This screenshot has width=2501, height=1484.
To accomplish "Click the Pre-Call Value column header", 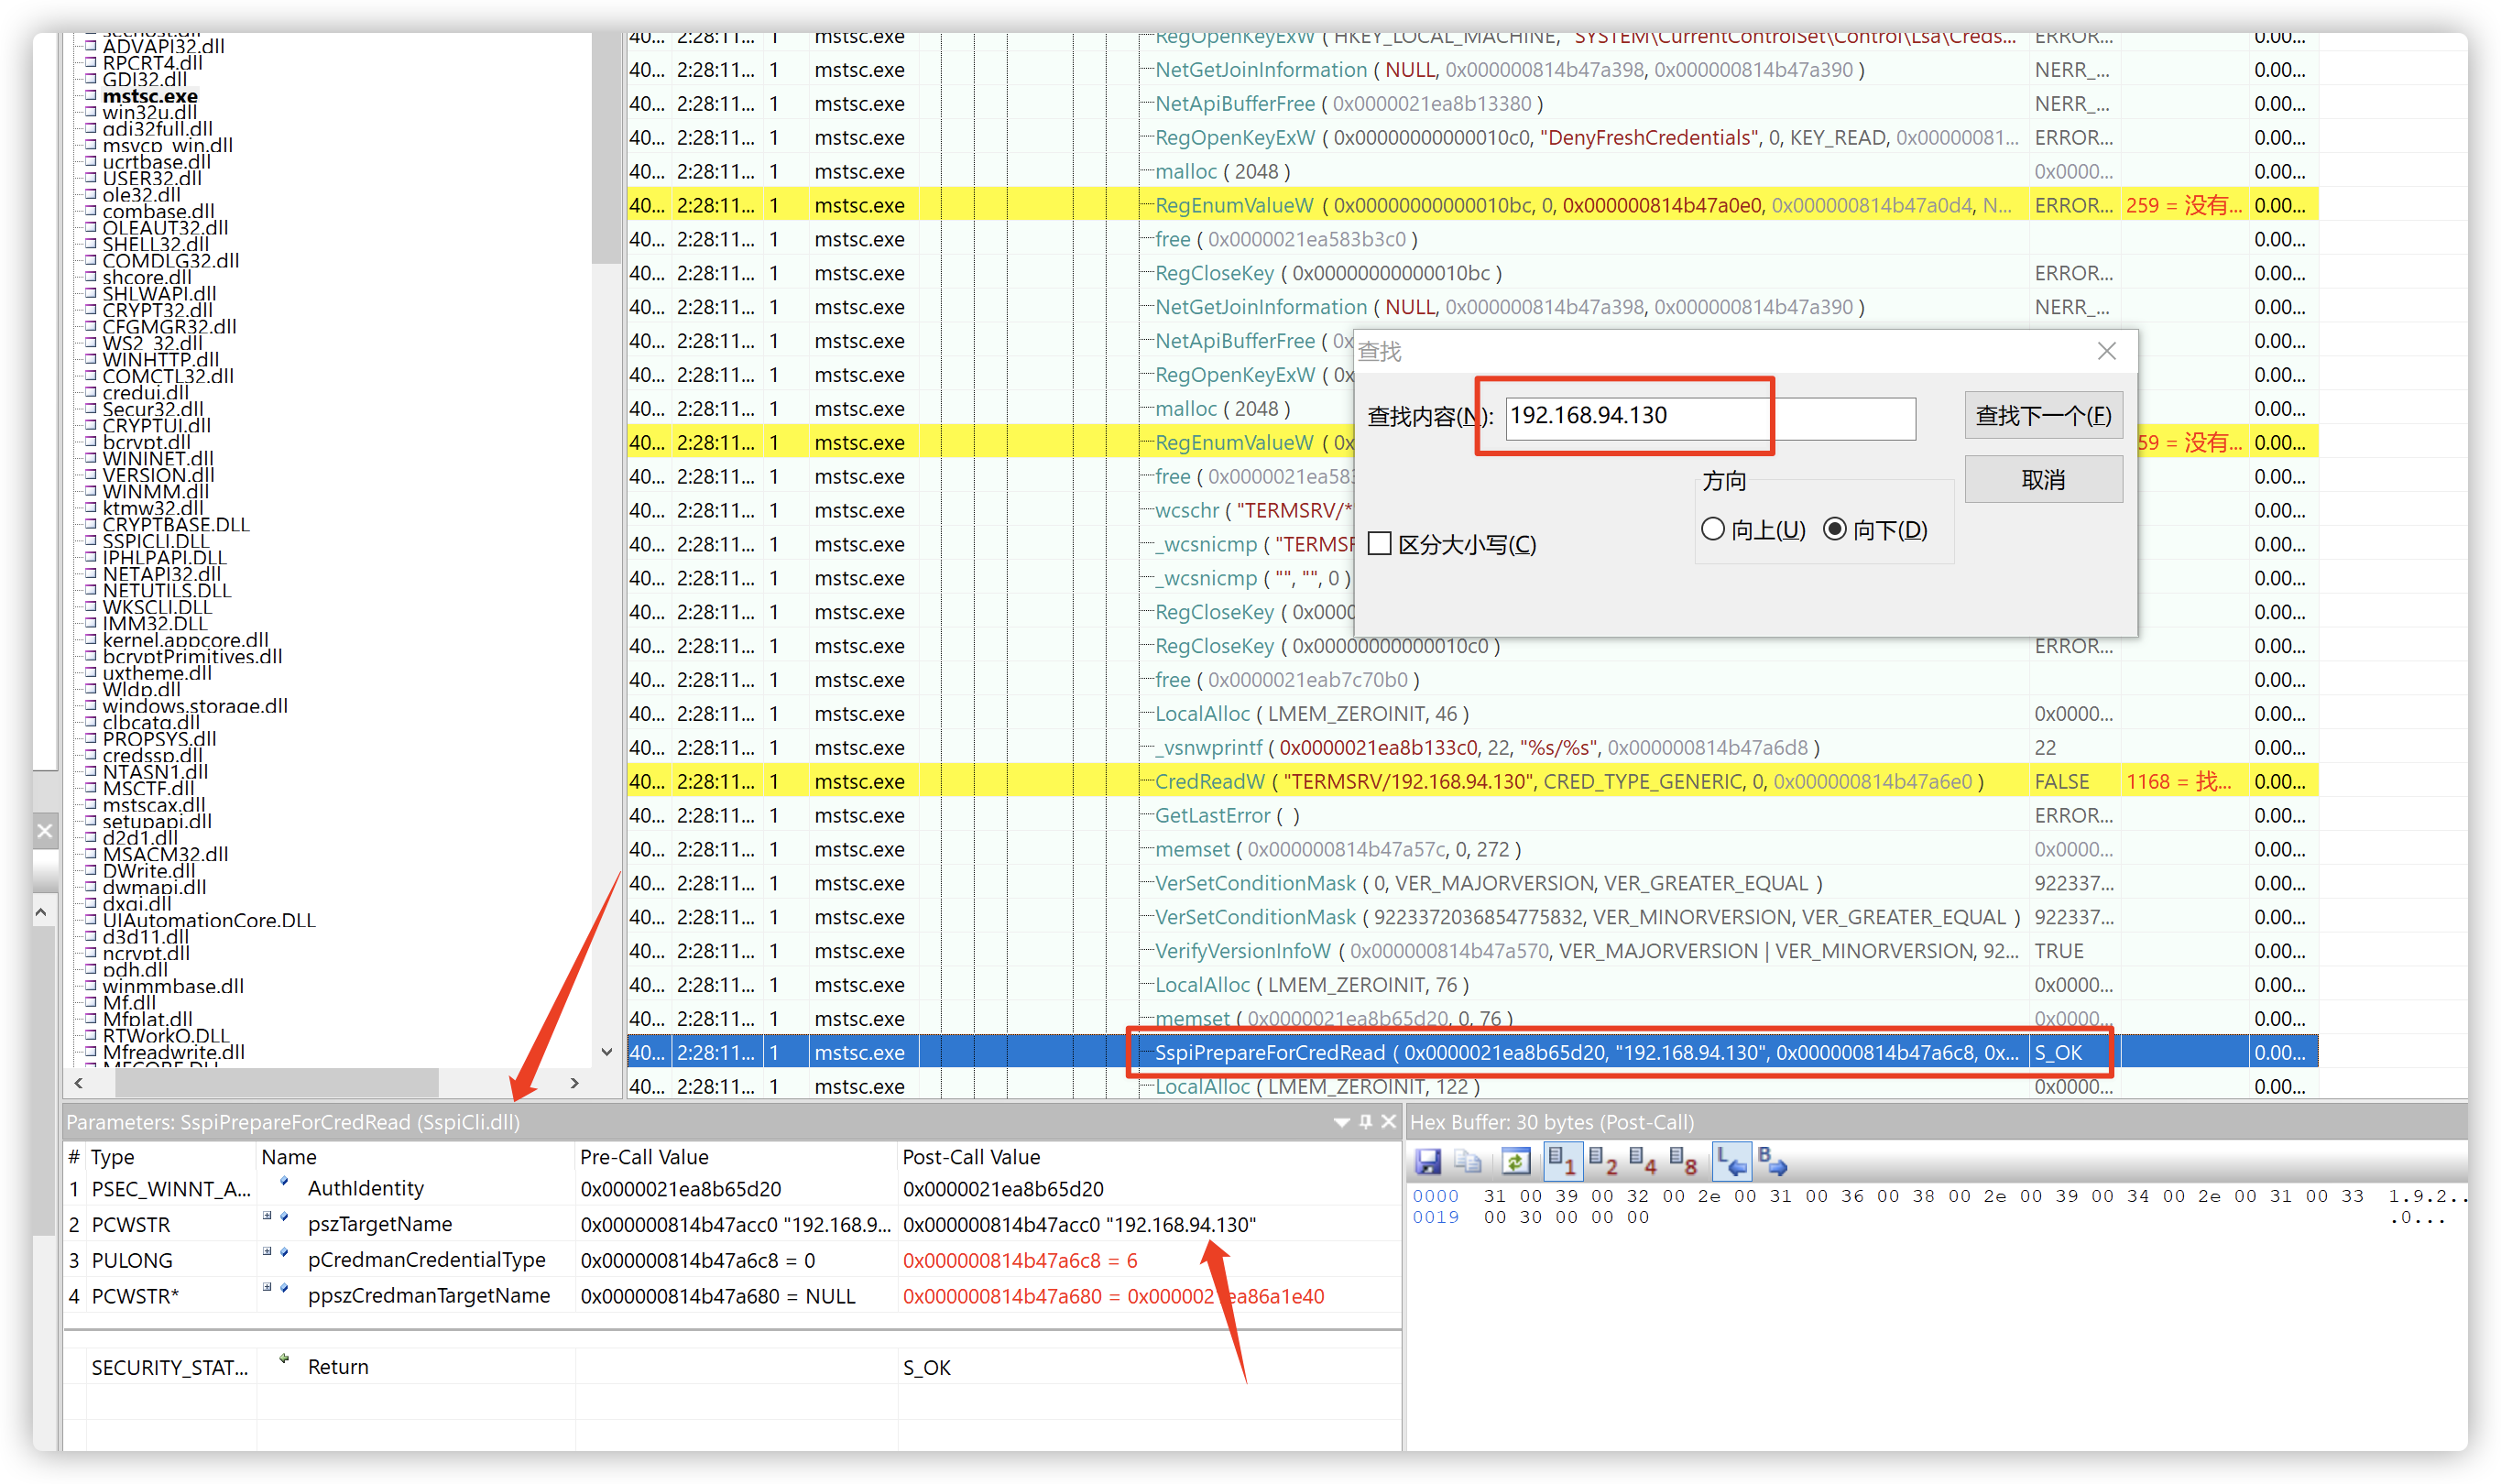I will click(x=644, y=1157).
